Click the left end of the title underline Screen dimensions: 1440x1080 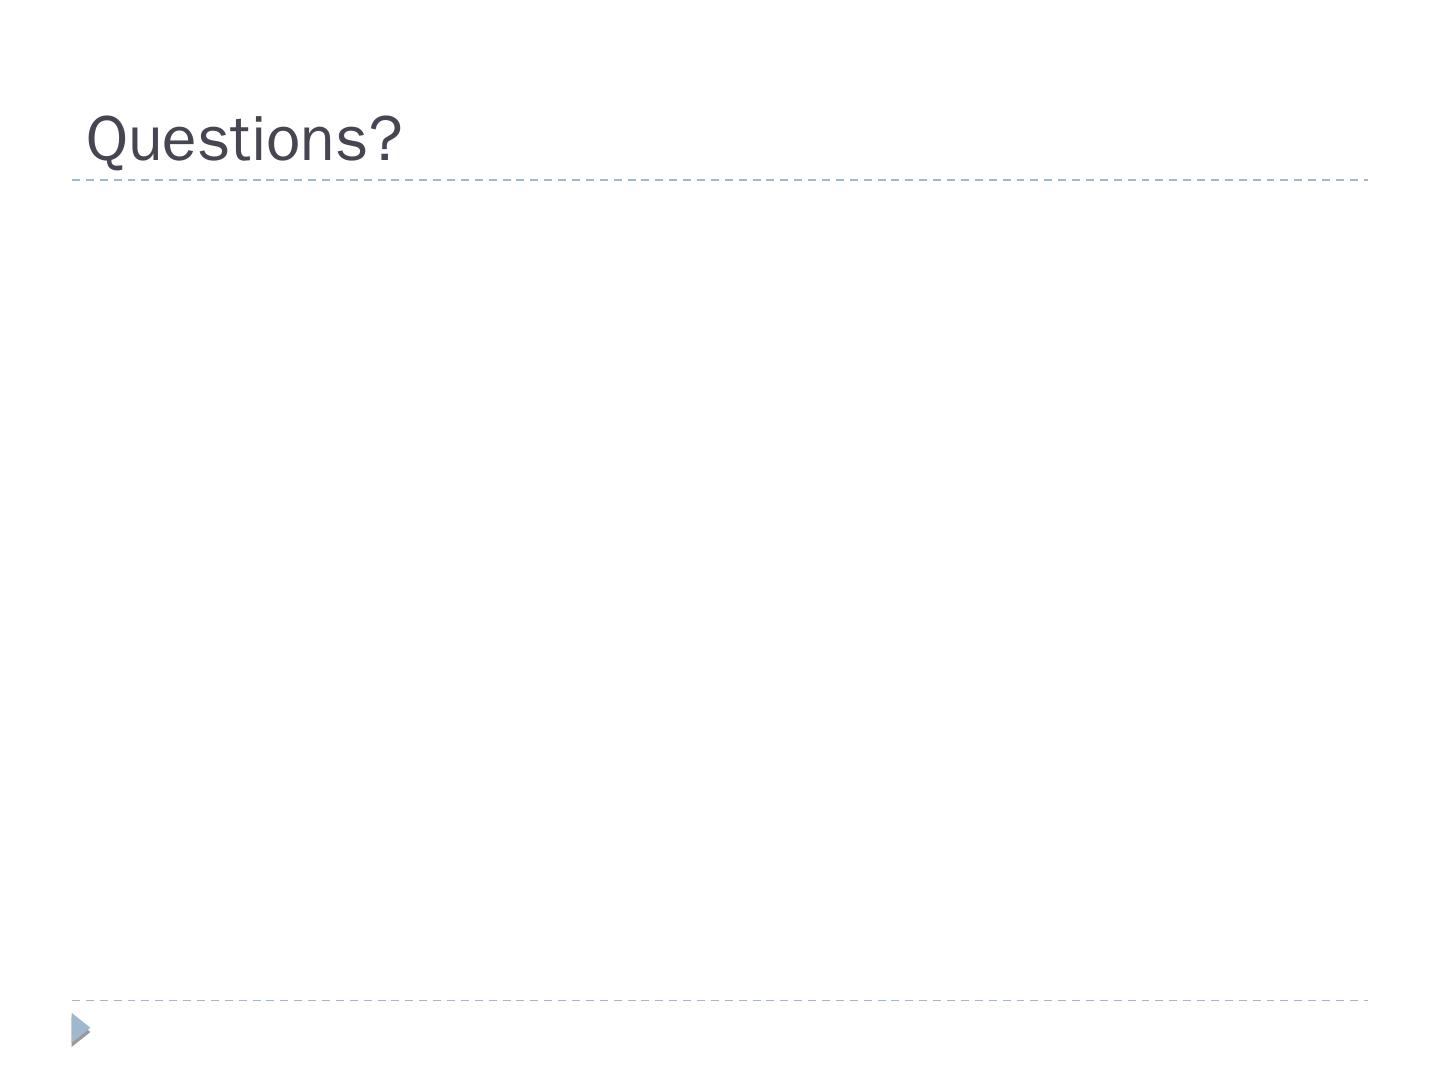click(75, 180)
